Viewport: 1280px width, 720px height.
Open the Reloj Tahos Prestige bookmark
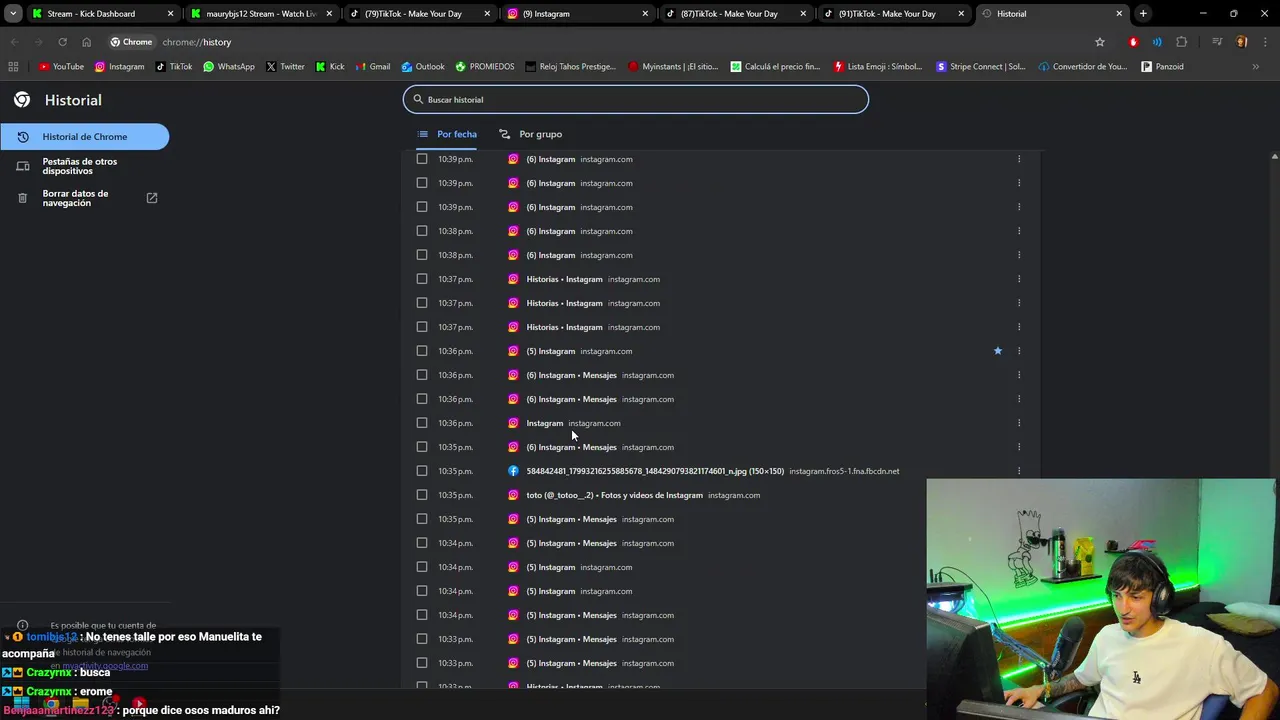tap(570, 67)
